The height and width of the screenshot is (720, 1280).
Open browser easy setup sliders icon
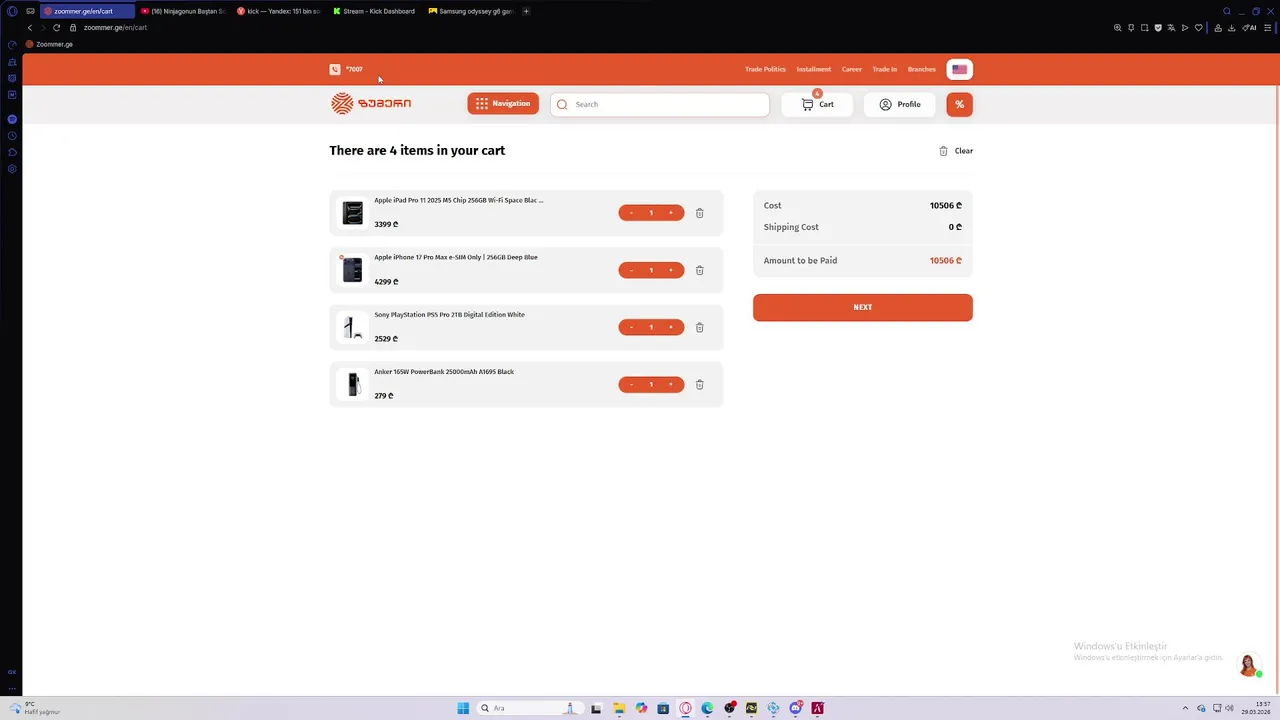pos(1268,28)
